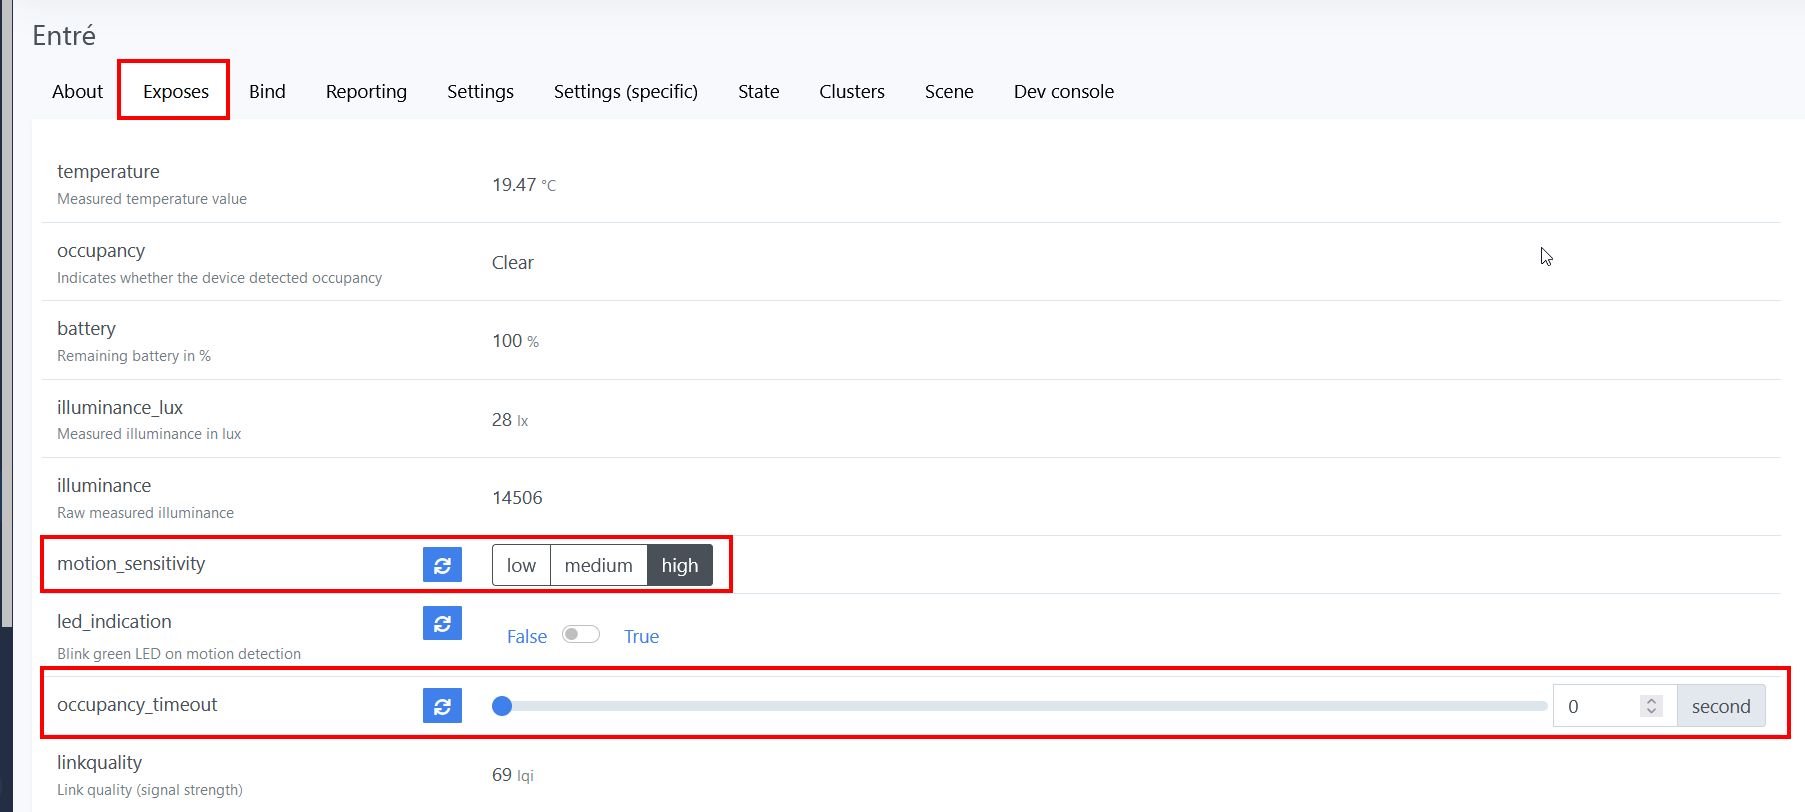Click the 'Link quality (signal strength)' description
This screenshot has height=812, width=1805.
150,790
